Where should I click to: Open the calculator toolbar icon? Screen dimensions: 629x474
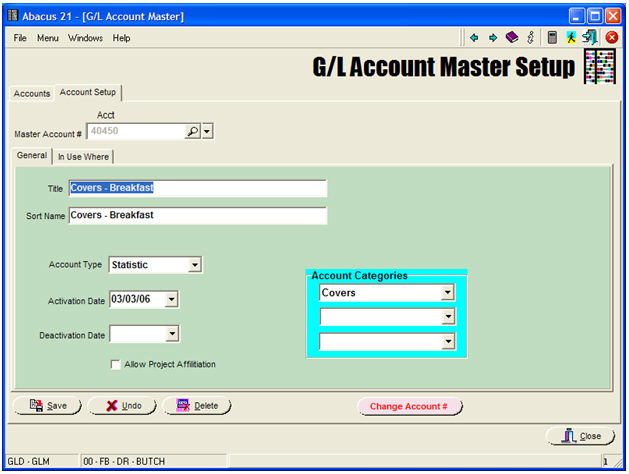(552, 38)
